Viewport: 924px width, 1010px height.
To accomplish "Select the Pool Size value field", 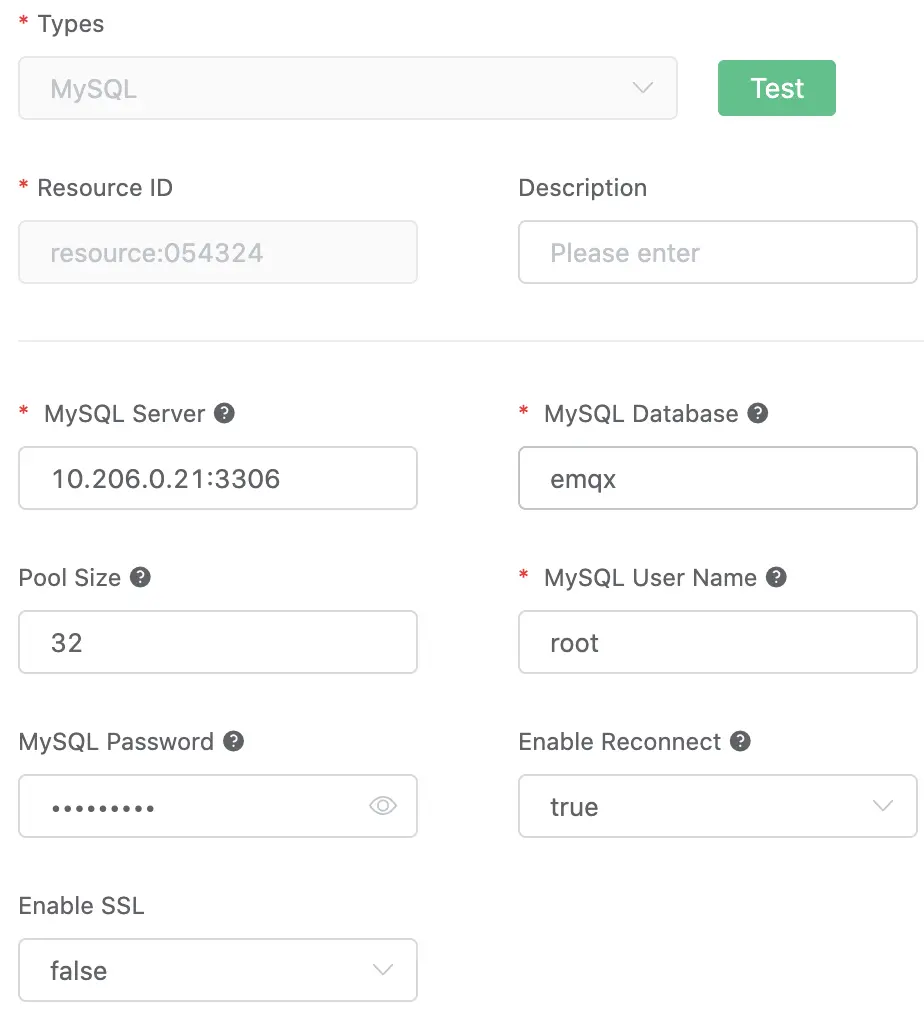I will click(x=217, y=642).
